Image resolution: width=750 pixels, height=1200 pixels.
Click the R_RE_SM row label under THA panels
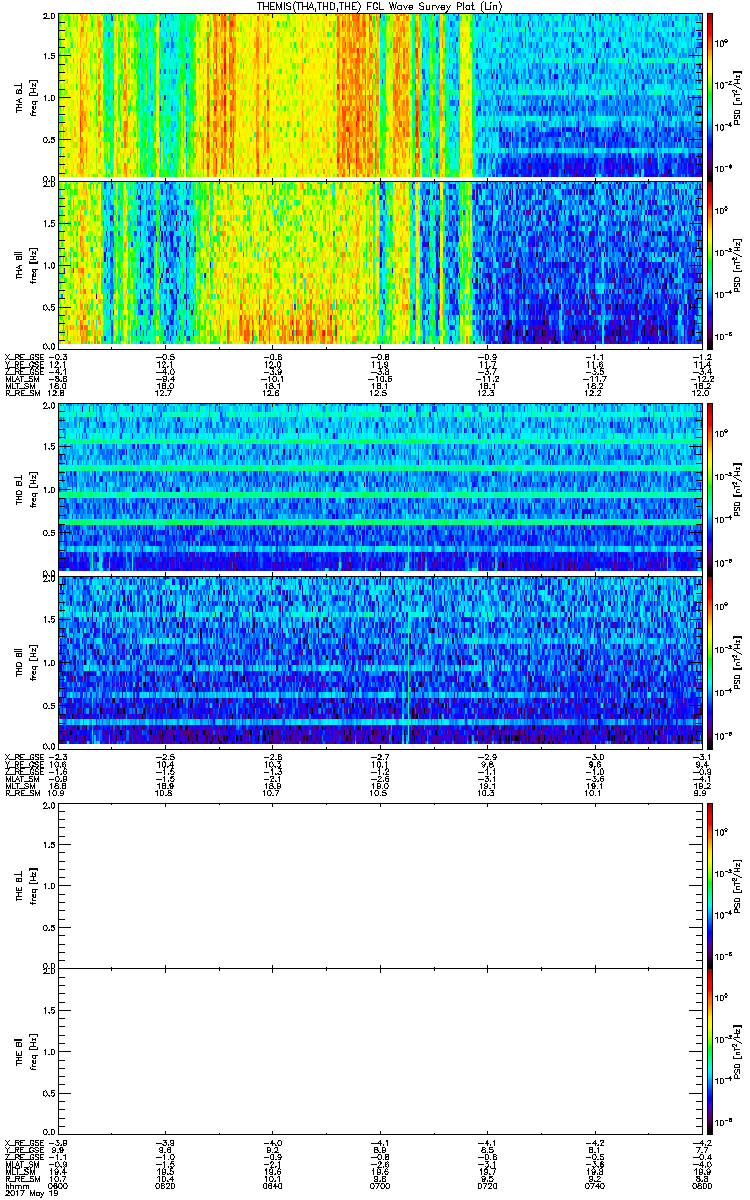(x=21, y=393)
